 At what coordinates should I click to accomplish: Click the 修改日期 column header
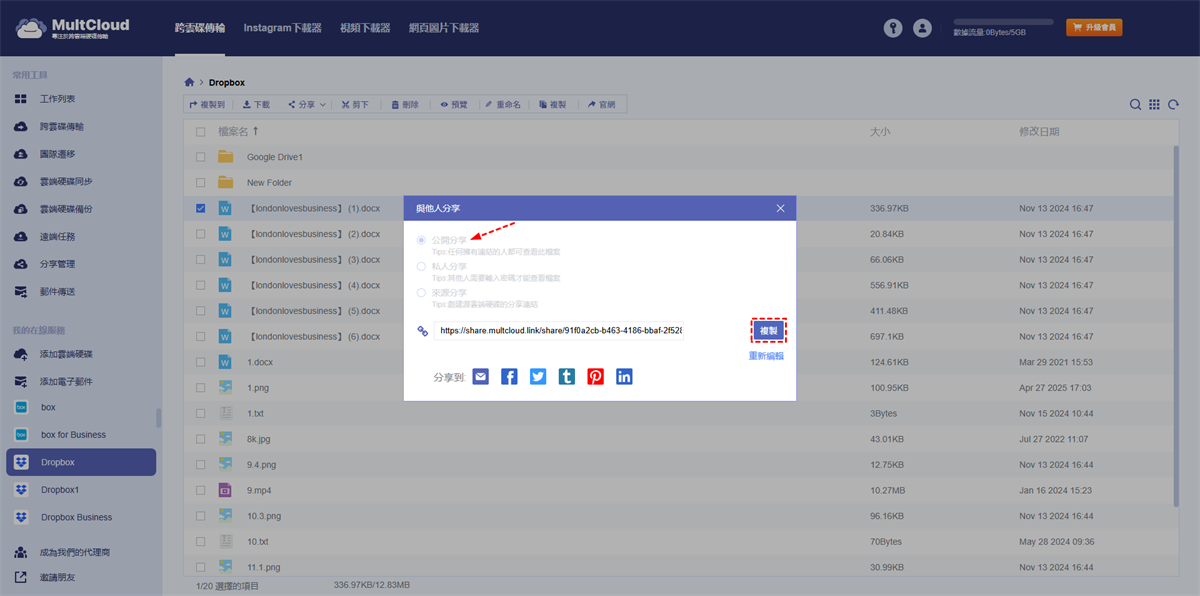pyautogui.click(x=1039, y=131)
